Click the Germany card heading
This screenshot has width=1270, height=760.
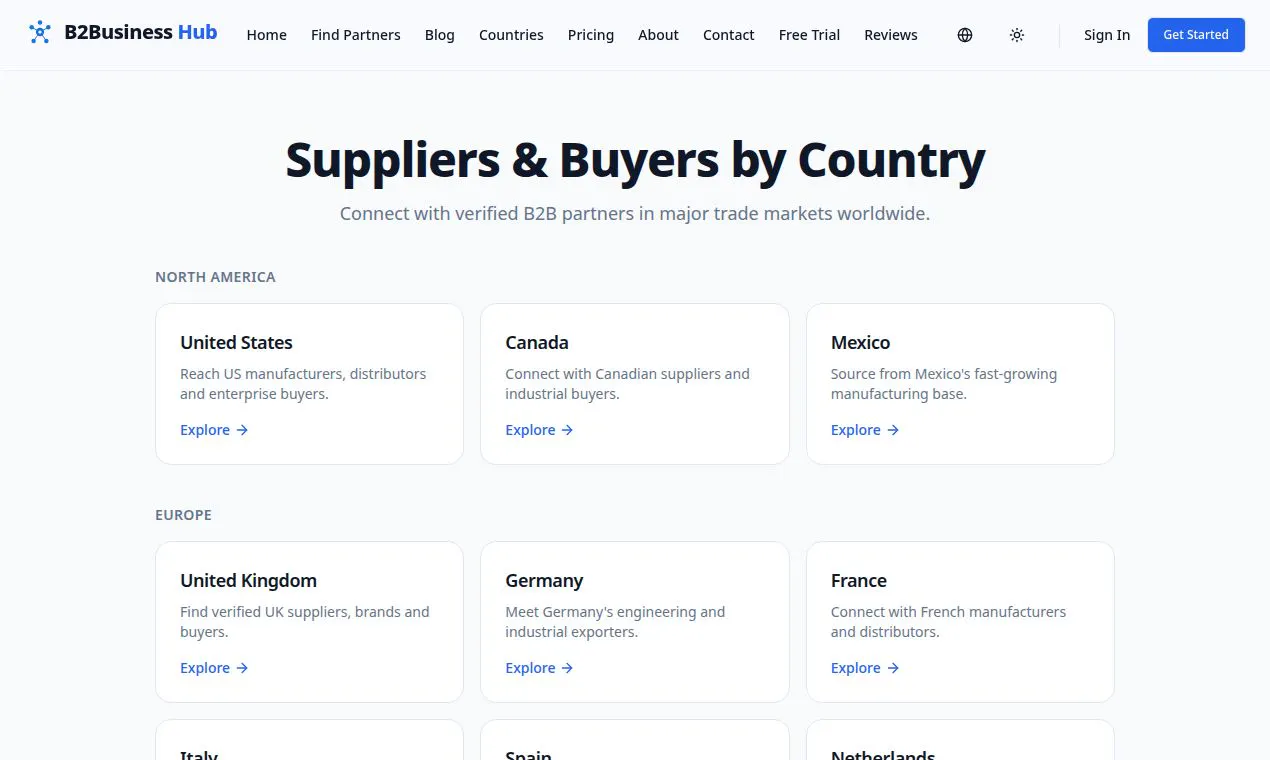tap(545, 580)
